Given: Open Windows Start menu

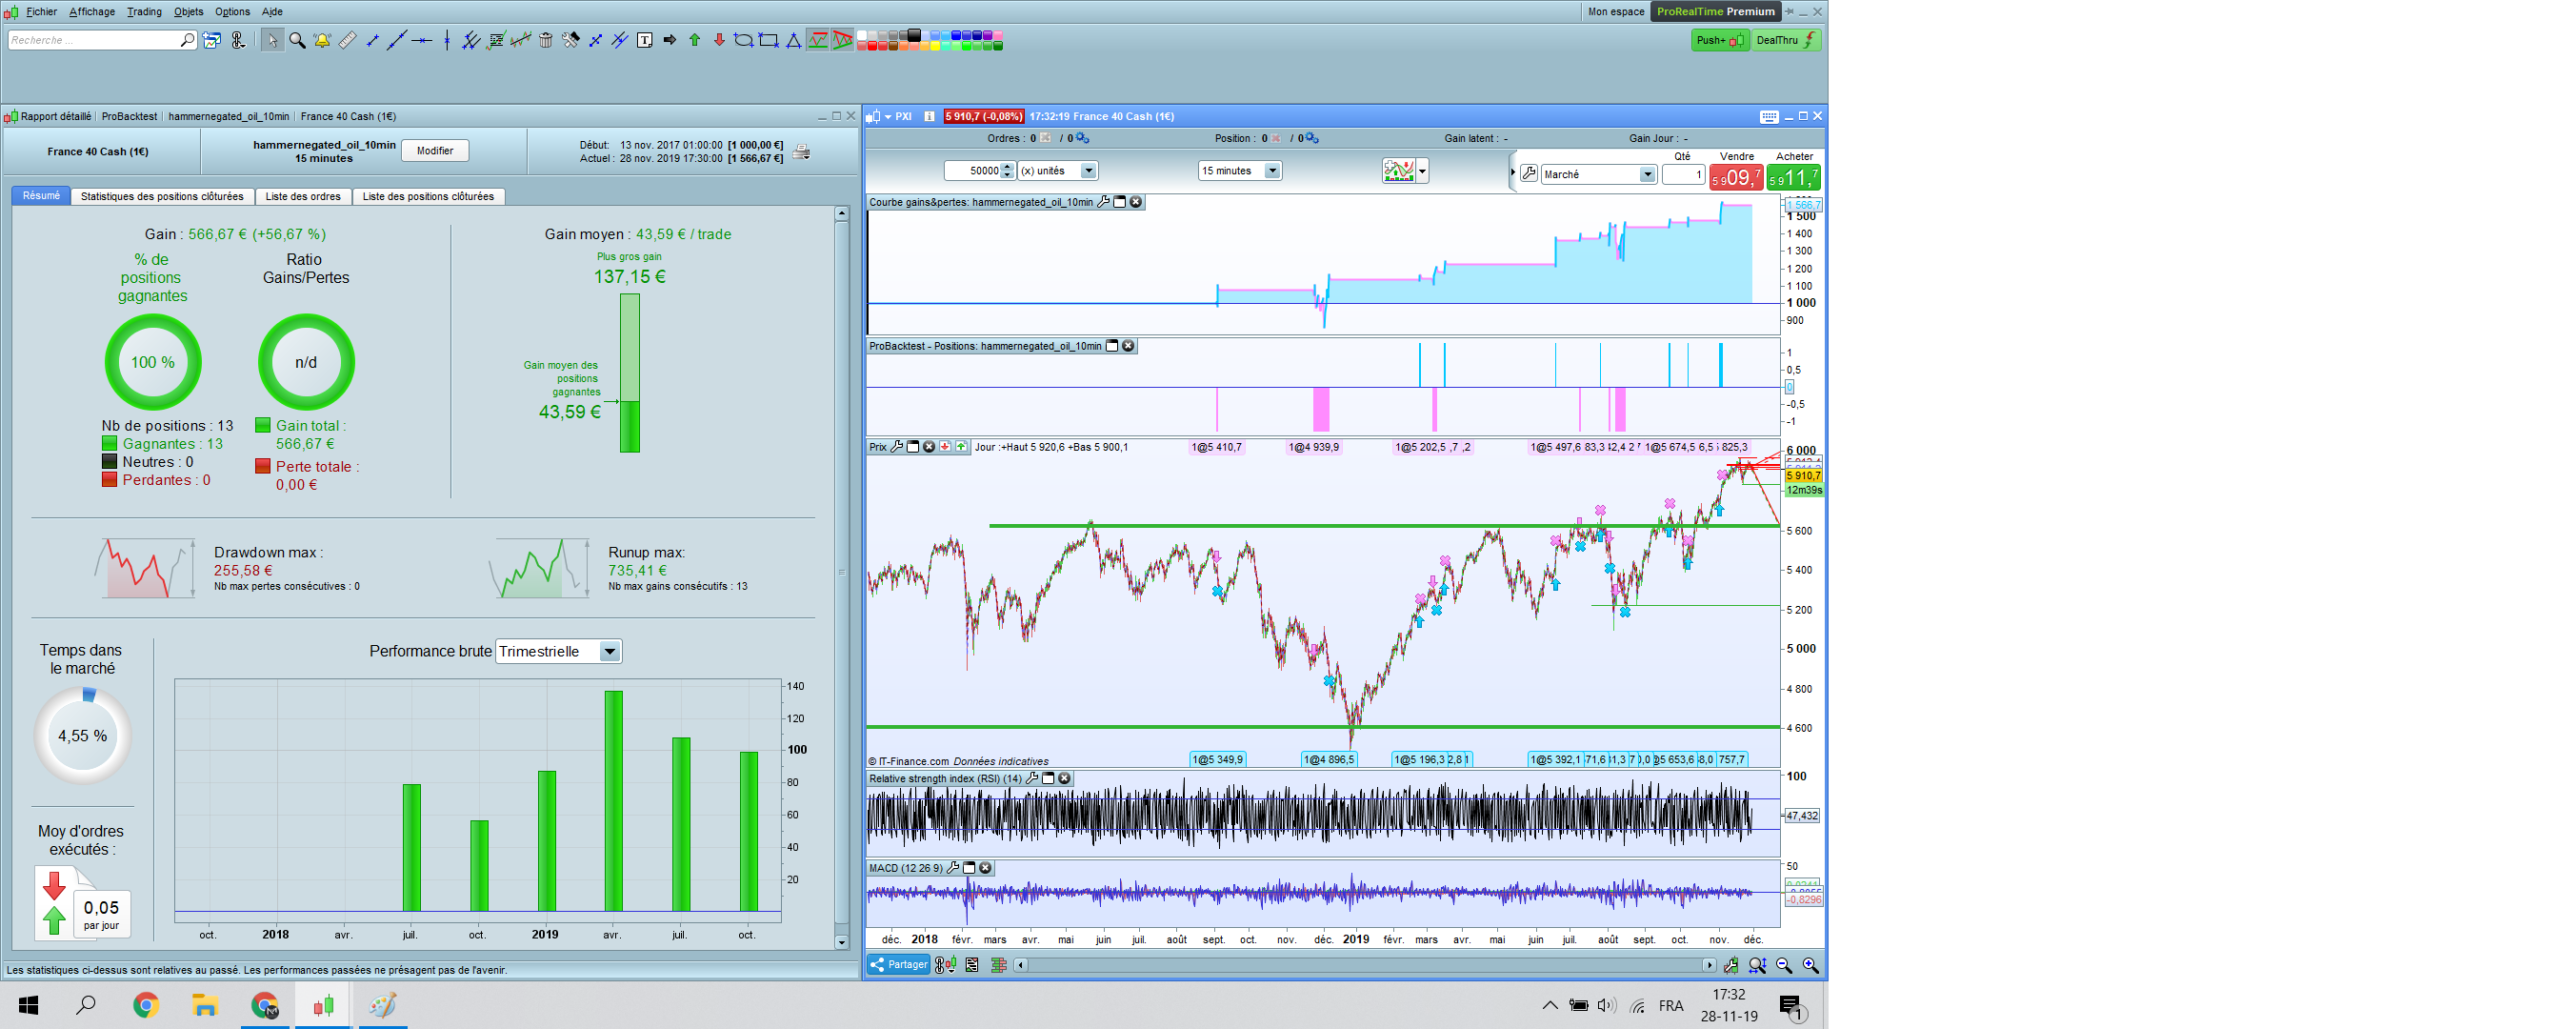Looking at the screenshot, I should click(x=28, y=1005).
